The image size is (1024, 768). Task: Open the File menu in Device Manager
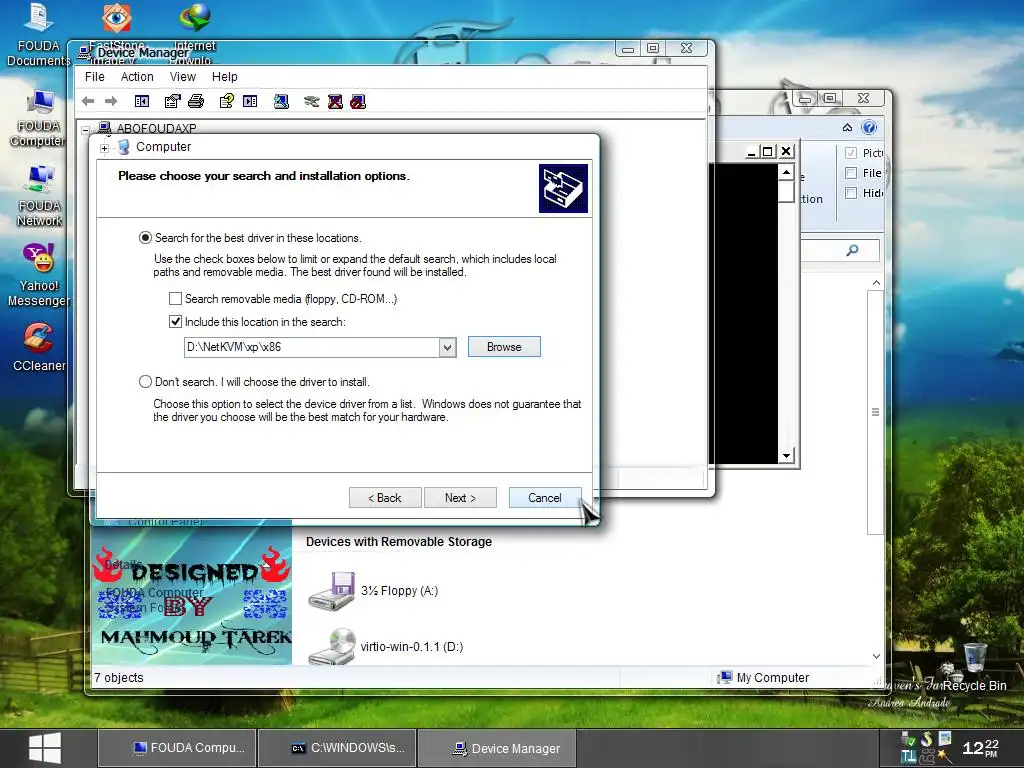[95, 76]
